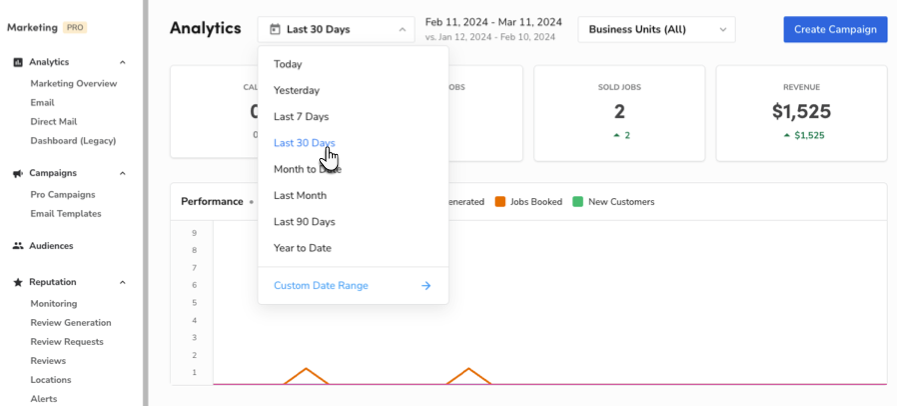897x406 pixels.
Task: Click the Reputation star icon
Action: (x=18, y=282)
